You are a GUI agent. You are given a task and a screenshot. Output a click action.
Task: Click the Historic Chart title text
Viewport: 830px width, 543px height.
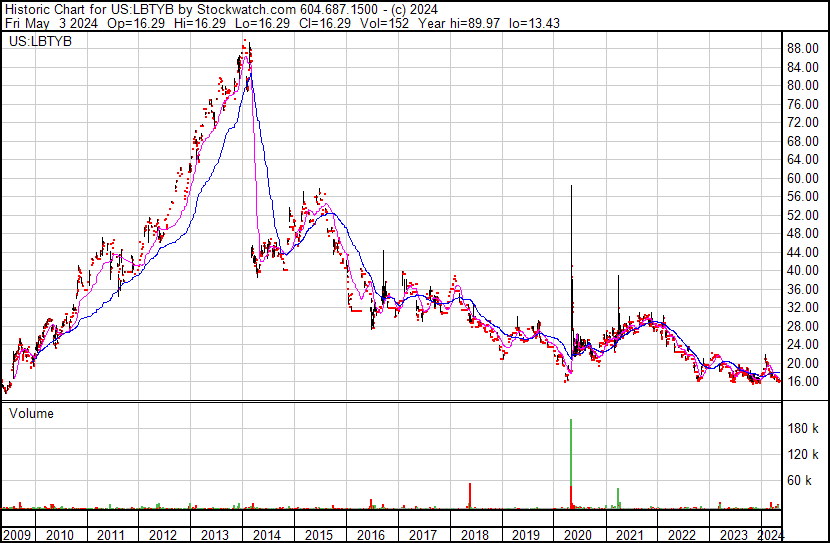pyautogui.click(x=43, y=8)
